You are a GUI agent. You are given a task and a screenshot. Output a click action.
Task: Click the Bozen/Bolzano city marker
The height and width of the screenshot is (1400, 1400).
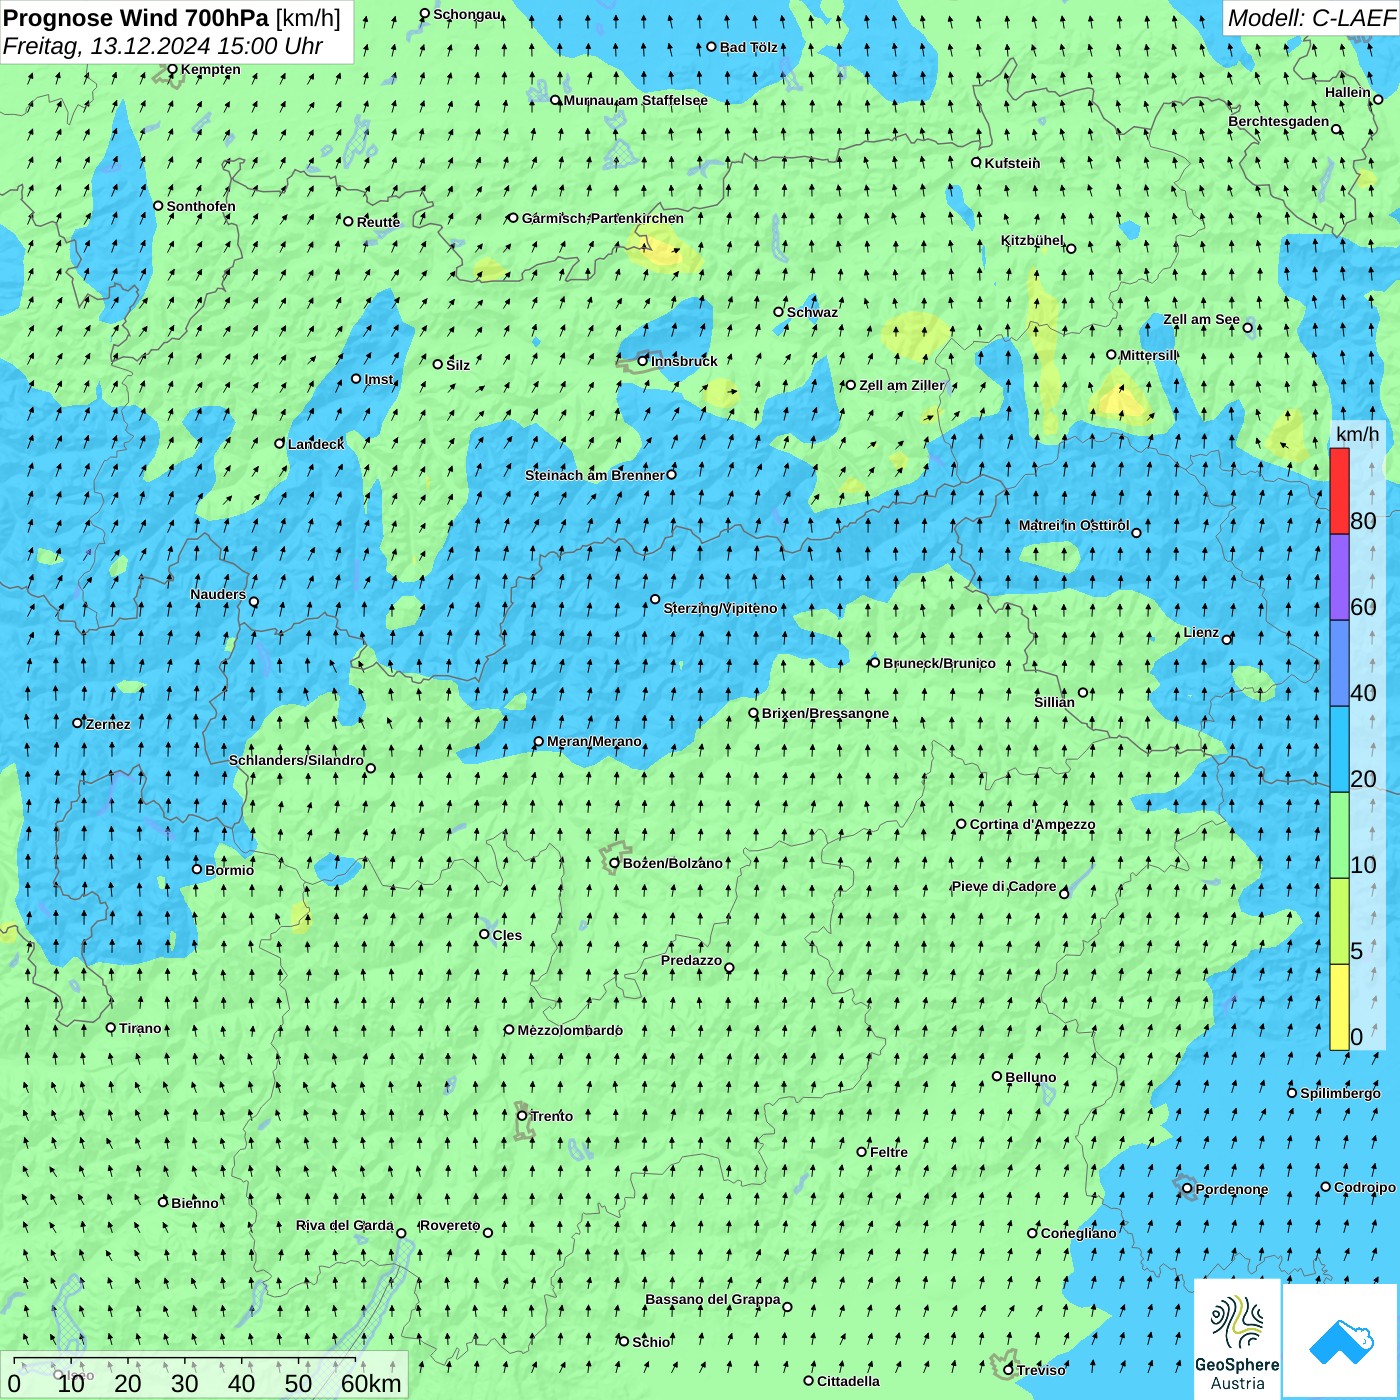point(615,863)
